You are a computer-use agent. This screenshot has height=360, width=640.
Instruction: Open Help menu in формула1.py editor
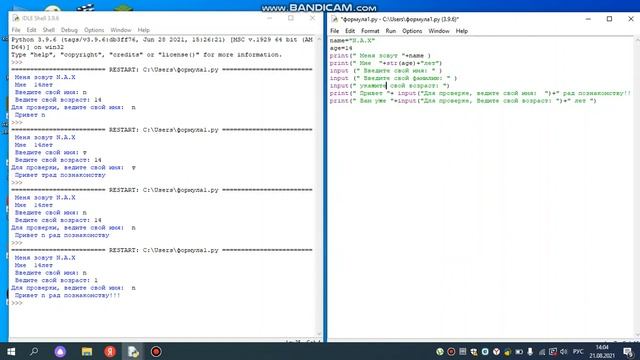[462, 31]
